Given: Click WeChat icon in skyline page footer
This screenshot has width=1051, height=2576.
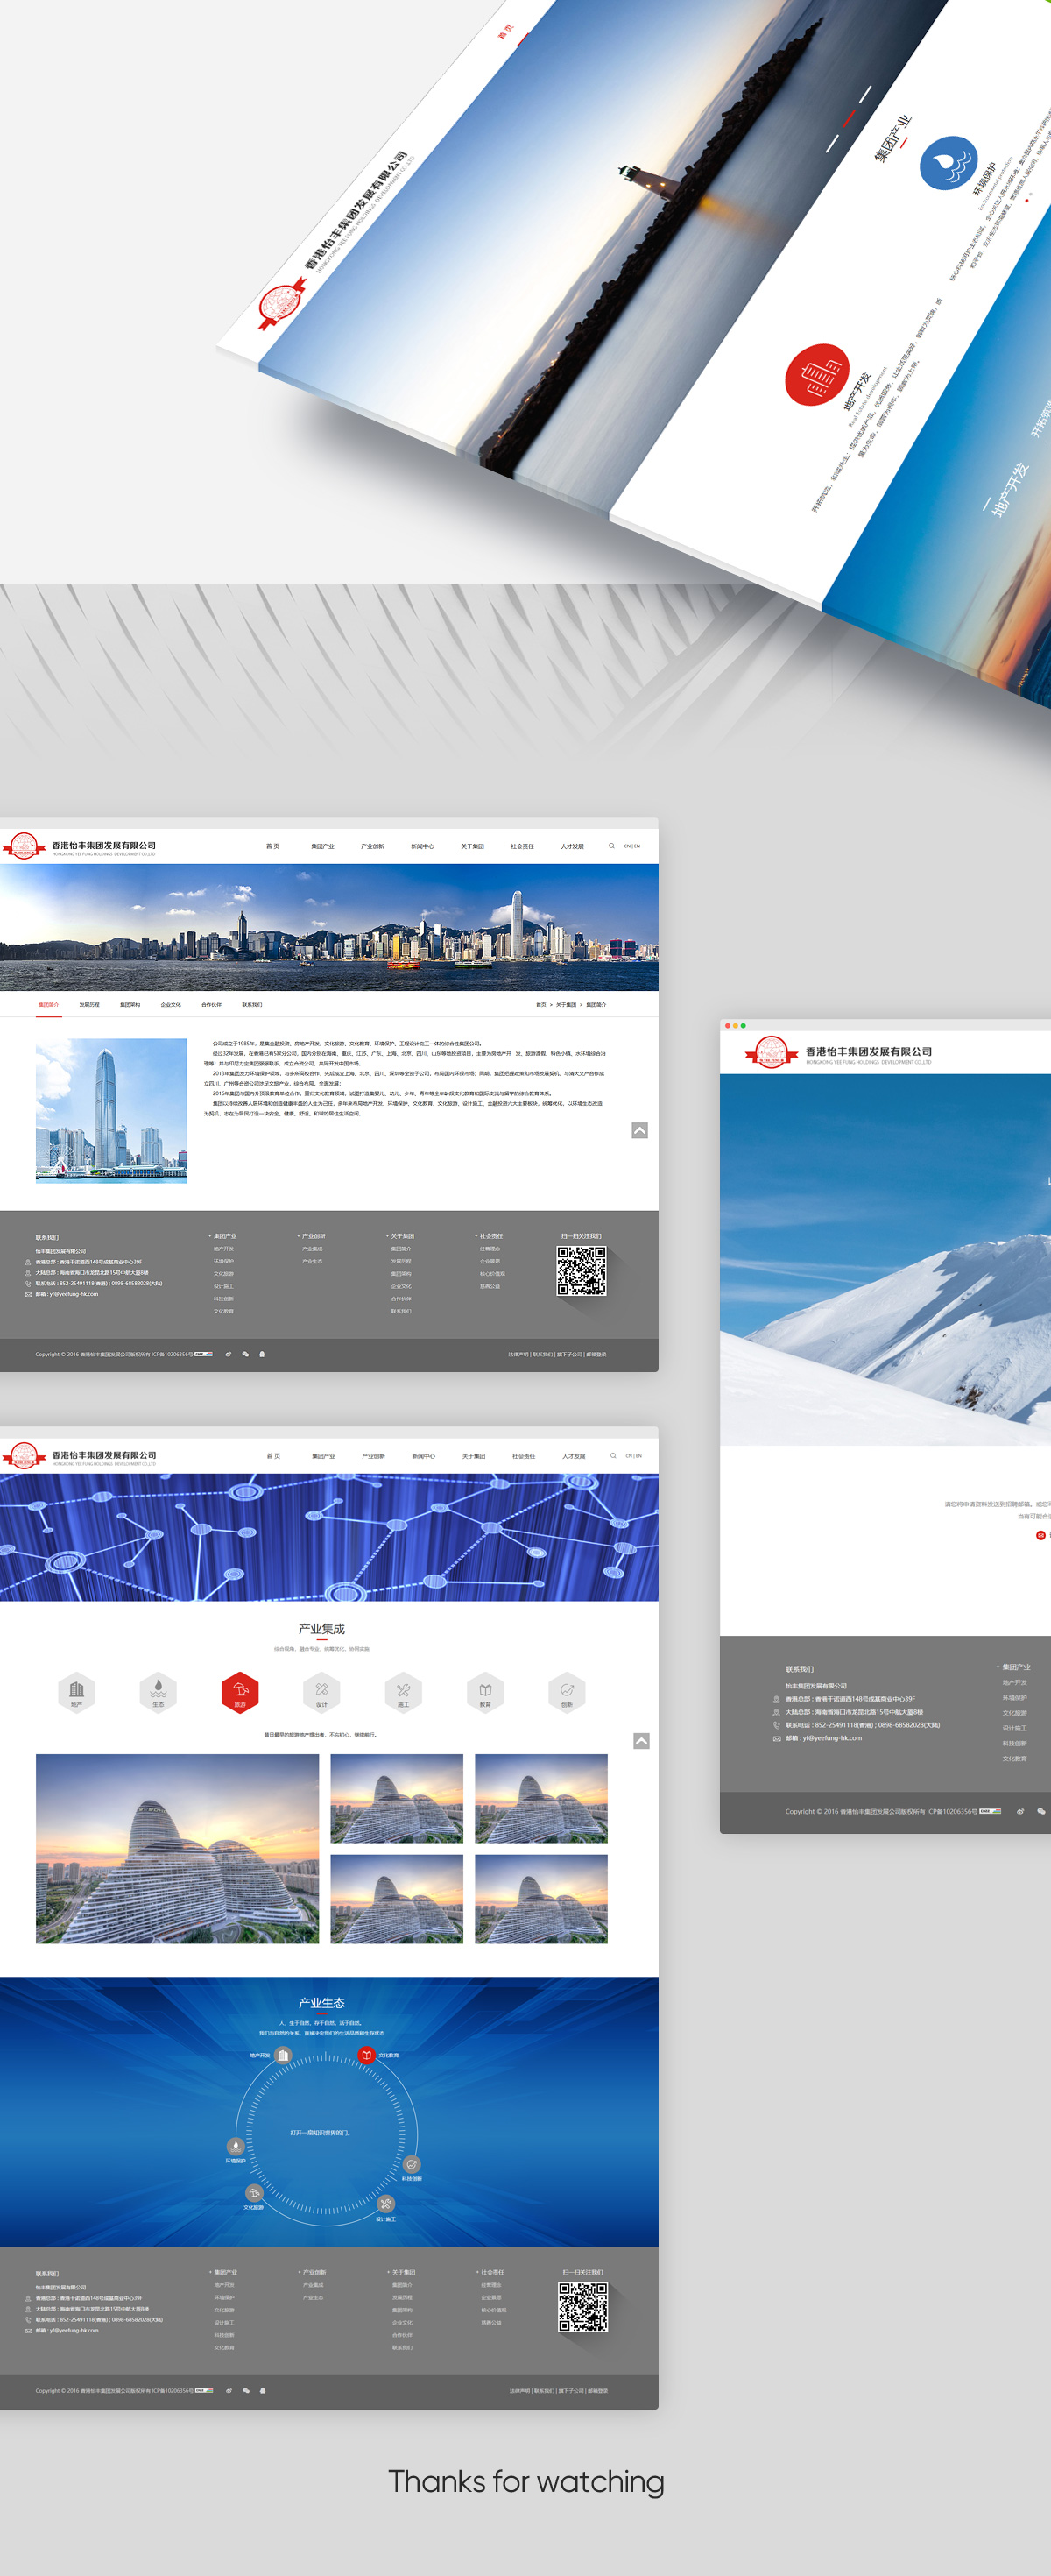Looking at the screenshot, I should (245, 1354).
